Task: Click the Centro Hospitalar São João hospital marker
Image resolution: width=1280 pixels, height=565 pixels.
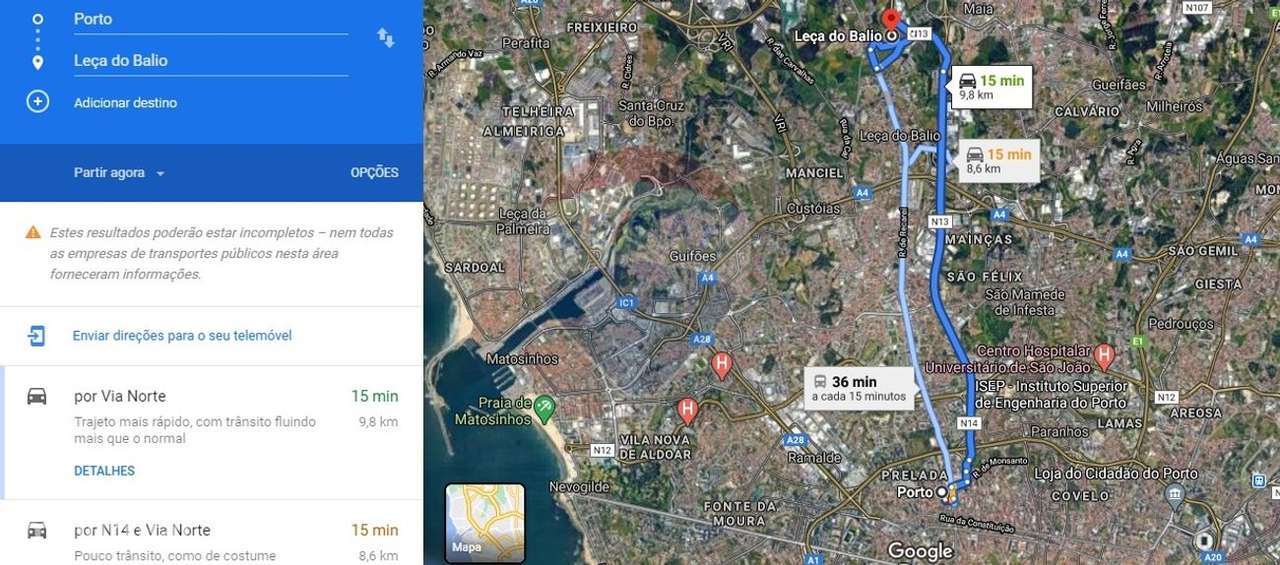Action: pos(1104,354)
